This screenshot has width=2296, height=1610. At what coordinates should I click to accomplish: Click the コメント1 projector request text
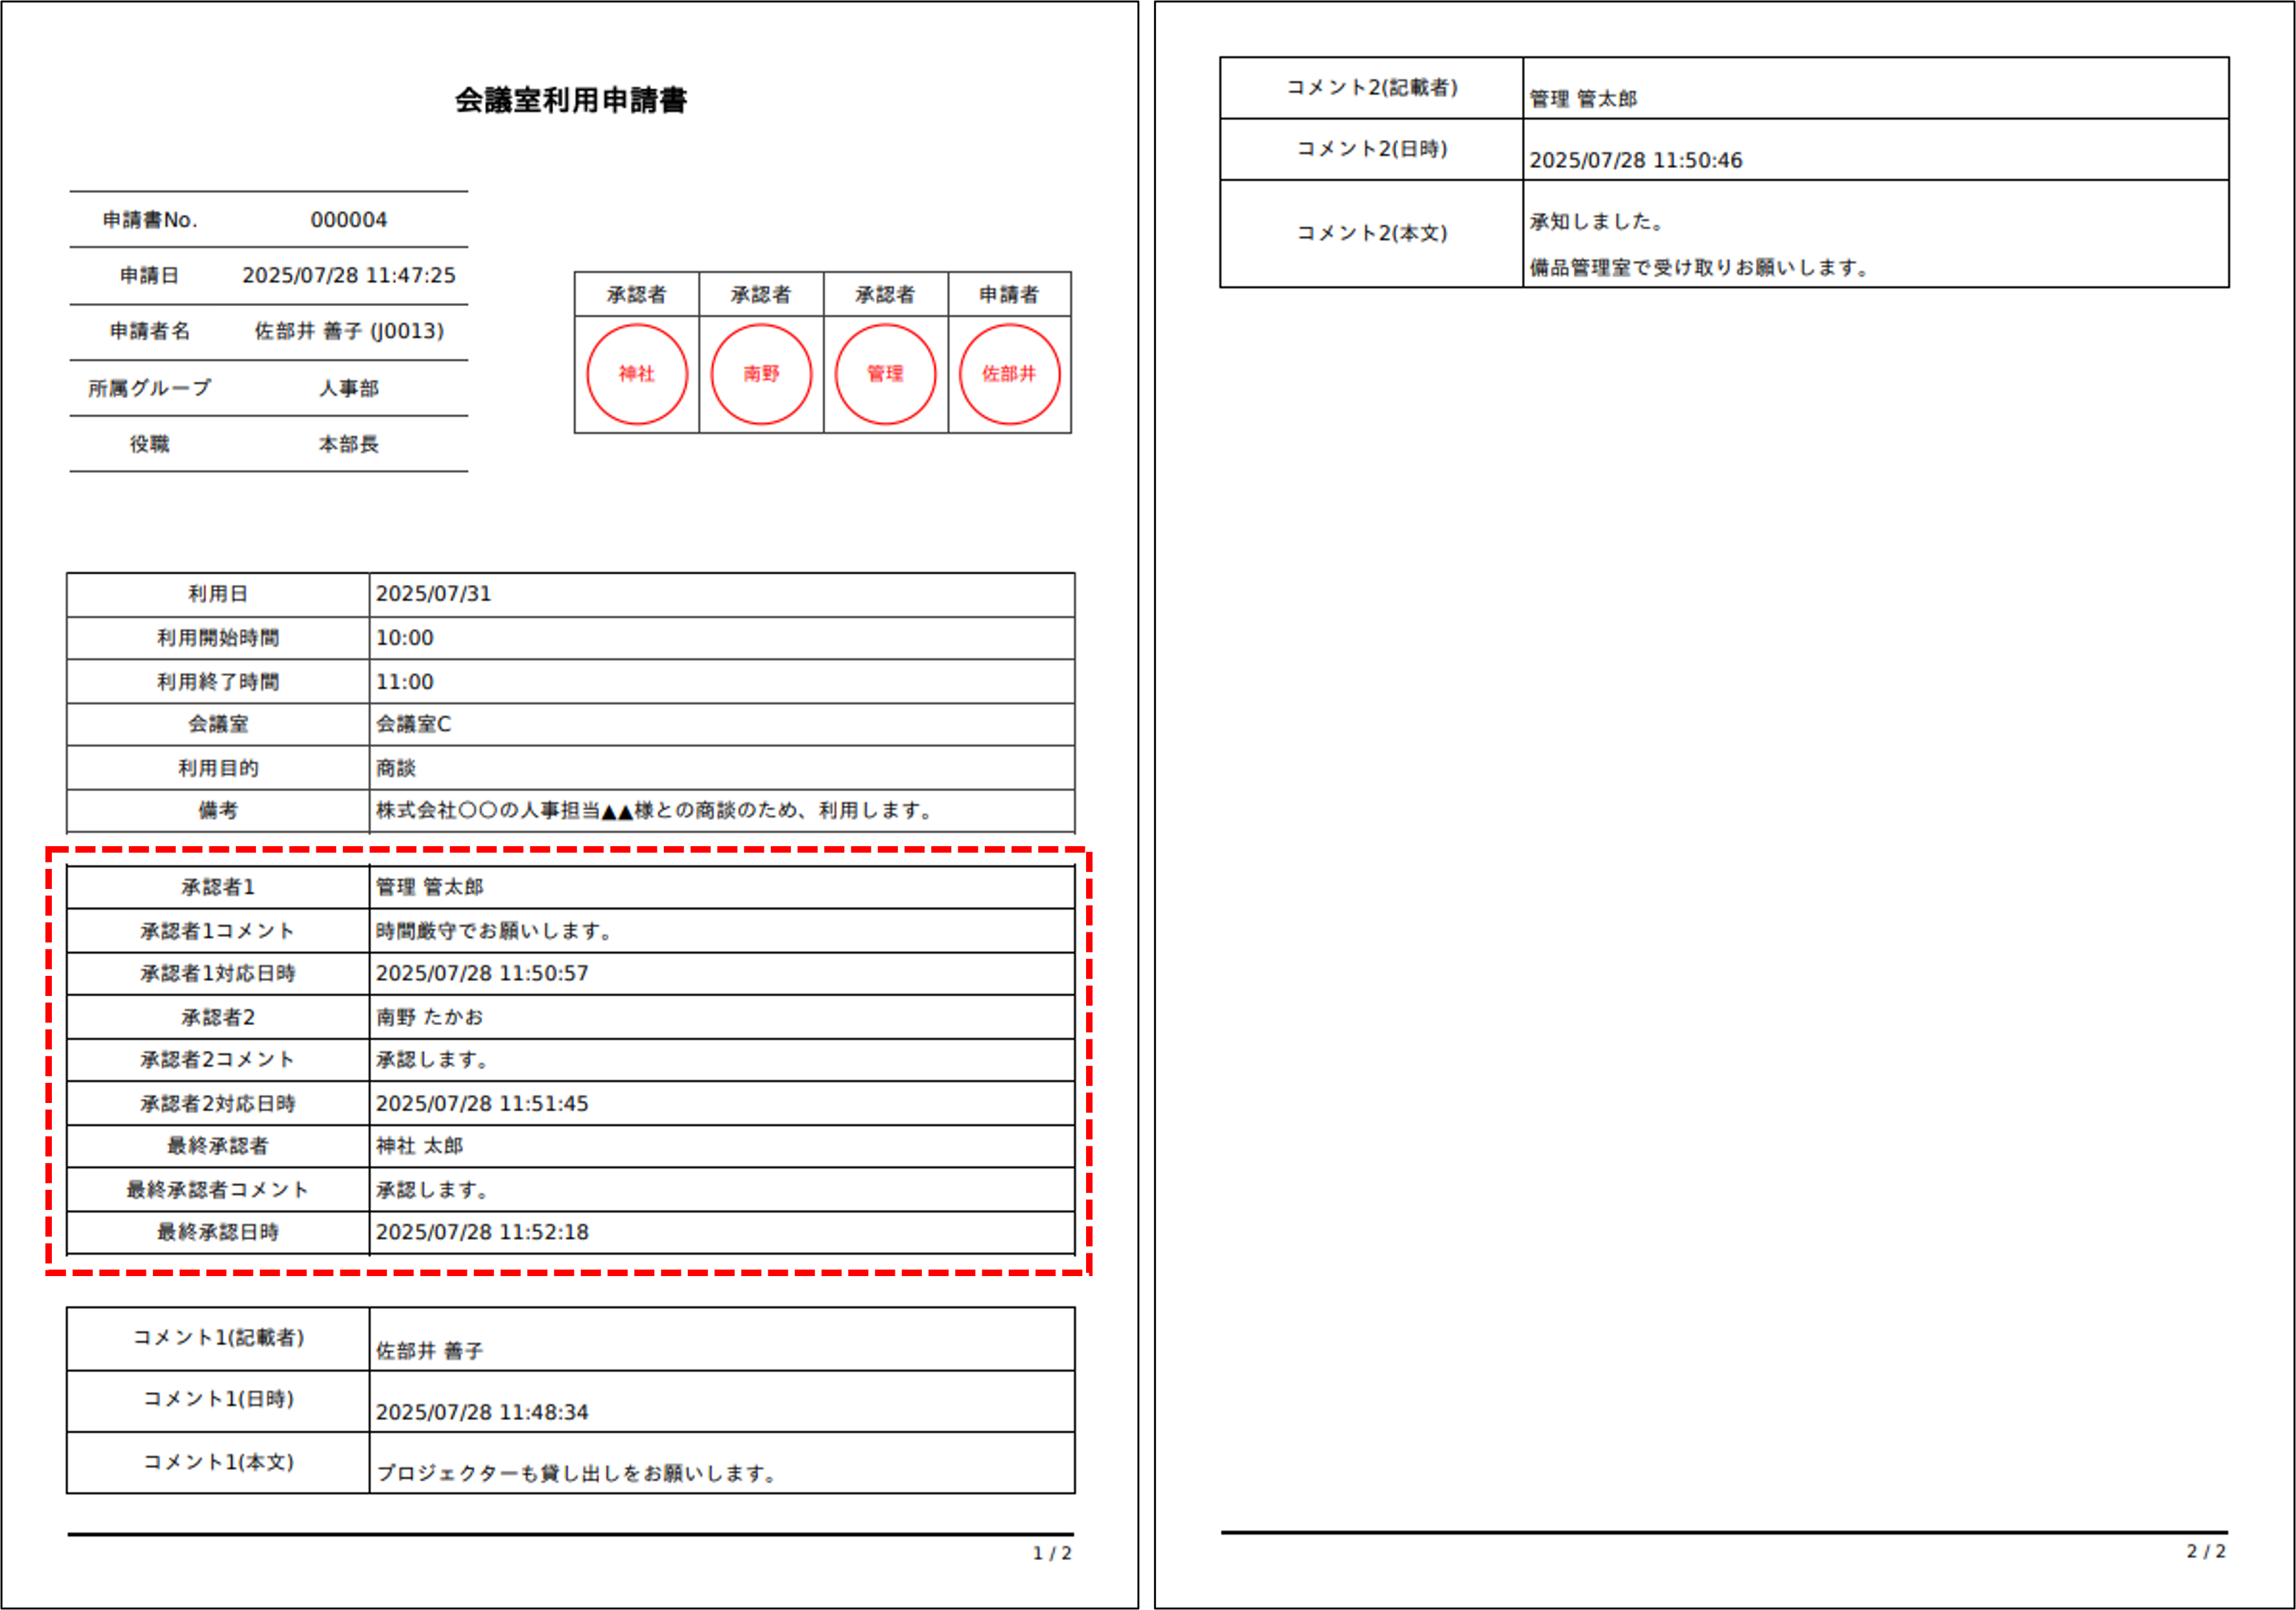point(576,1473)
